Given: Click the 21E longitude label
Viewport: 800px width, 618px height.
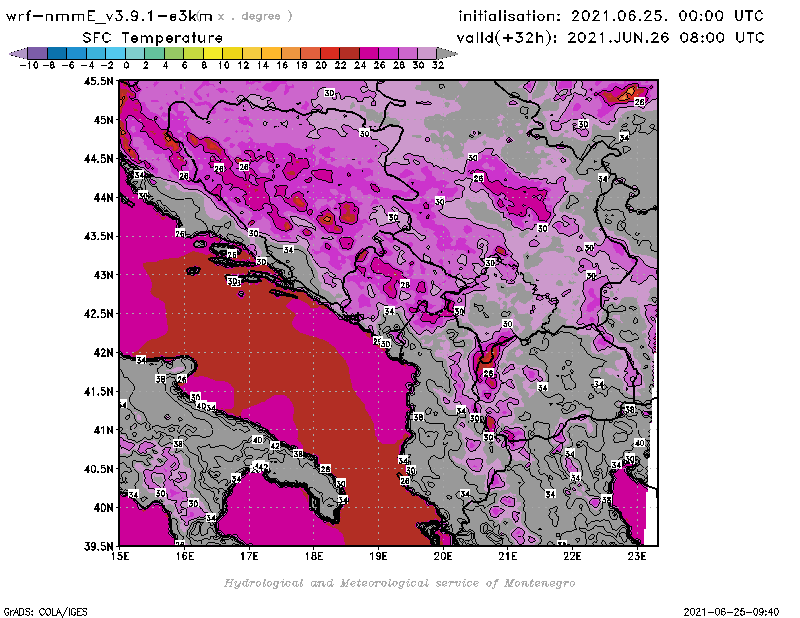Looking at the screenshot, I should (508, 556).
